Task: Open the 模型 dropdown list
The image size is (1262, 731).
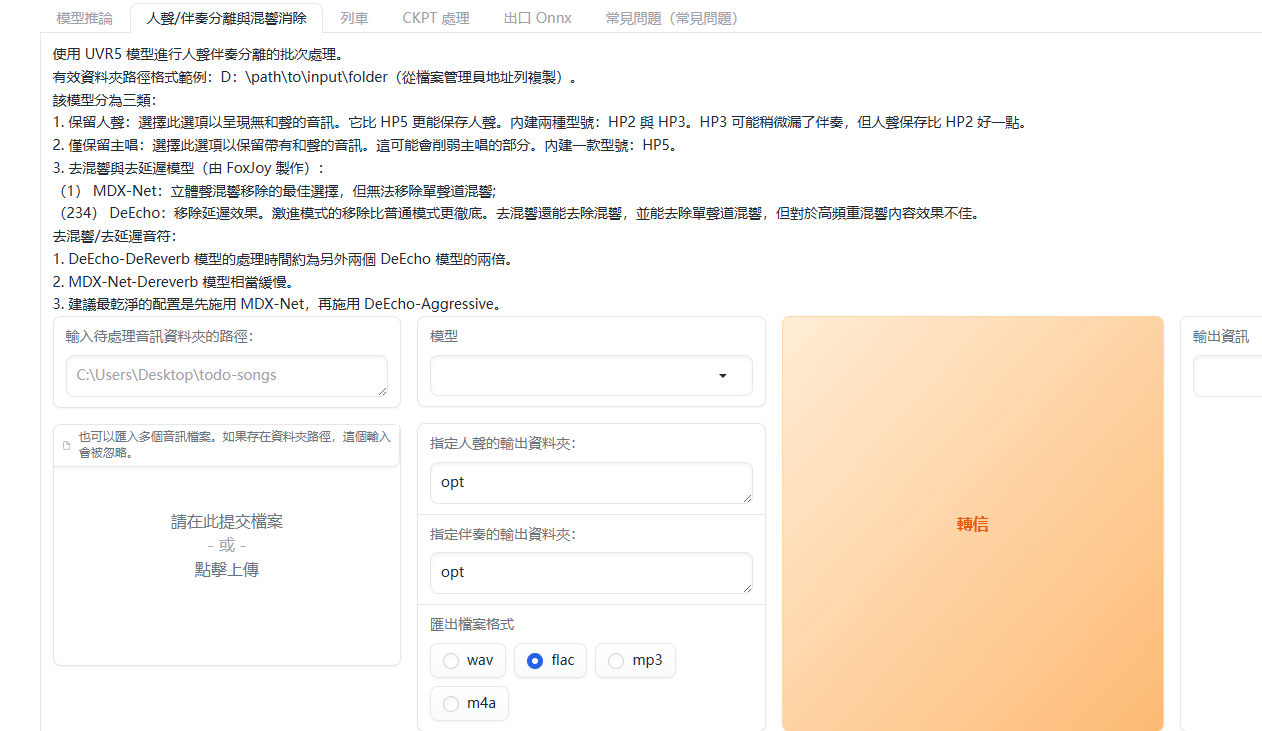Action: 591,376
